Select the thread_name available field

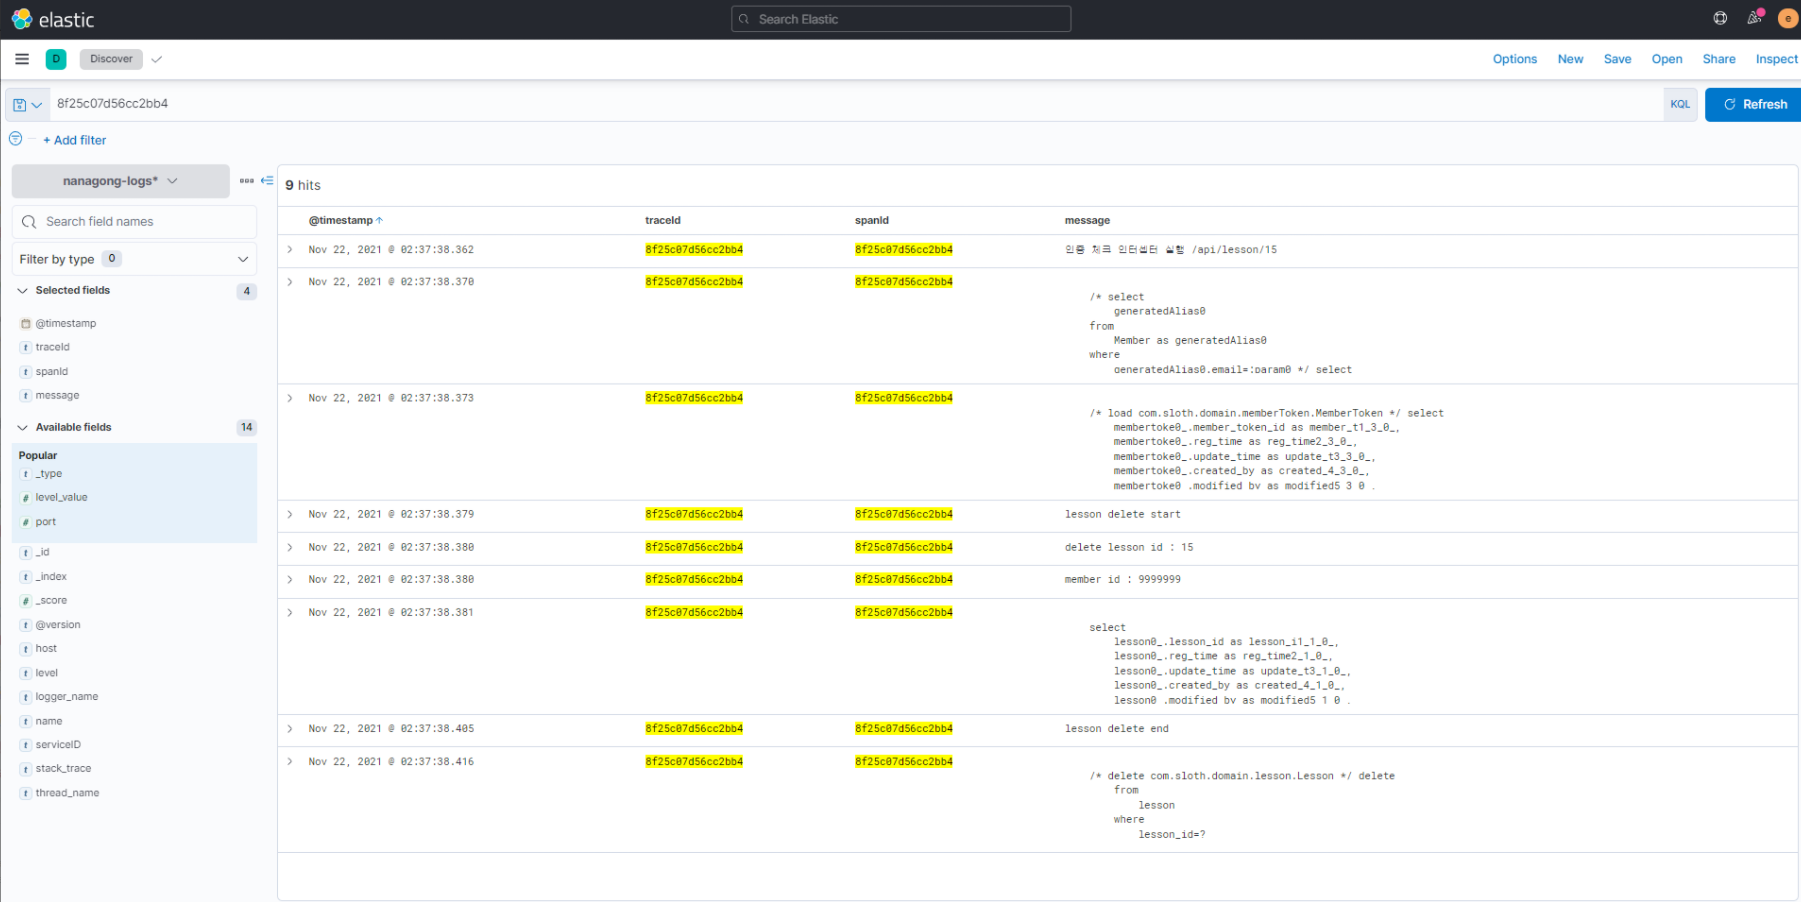[x=68, y=793]
